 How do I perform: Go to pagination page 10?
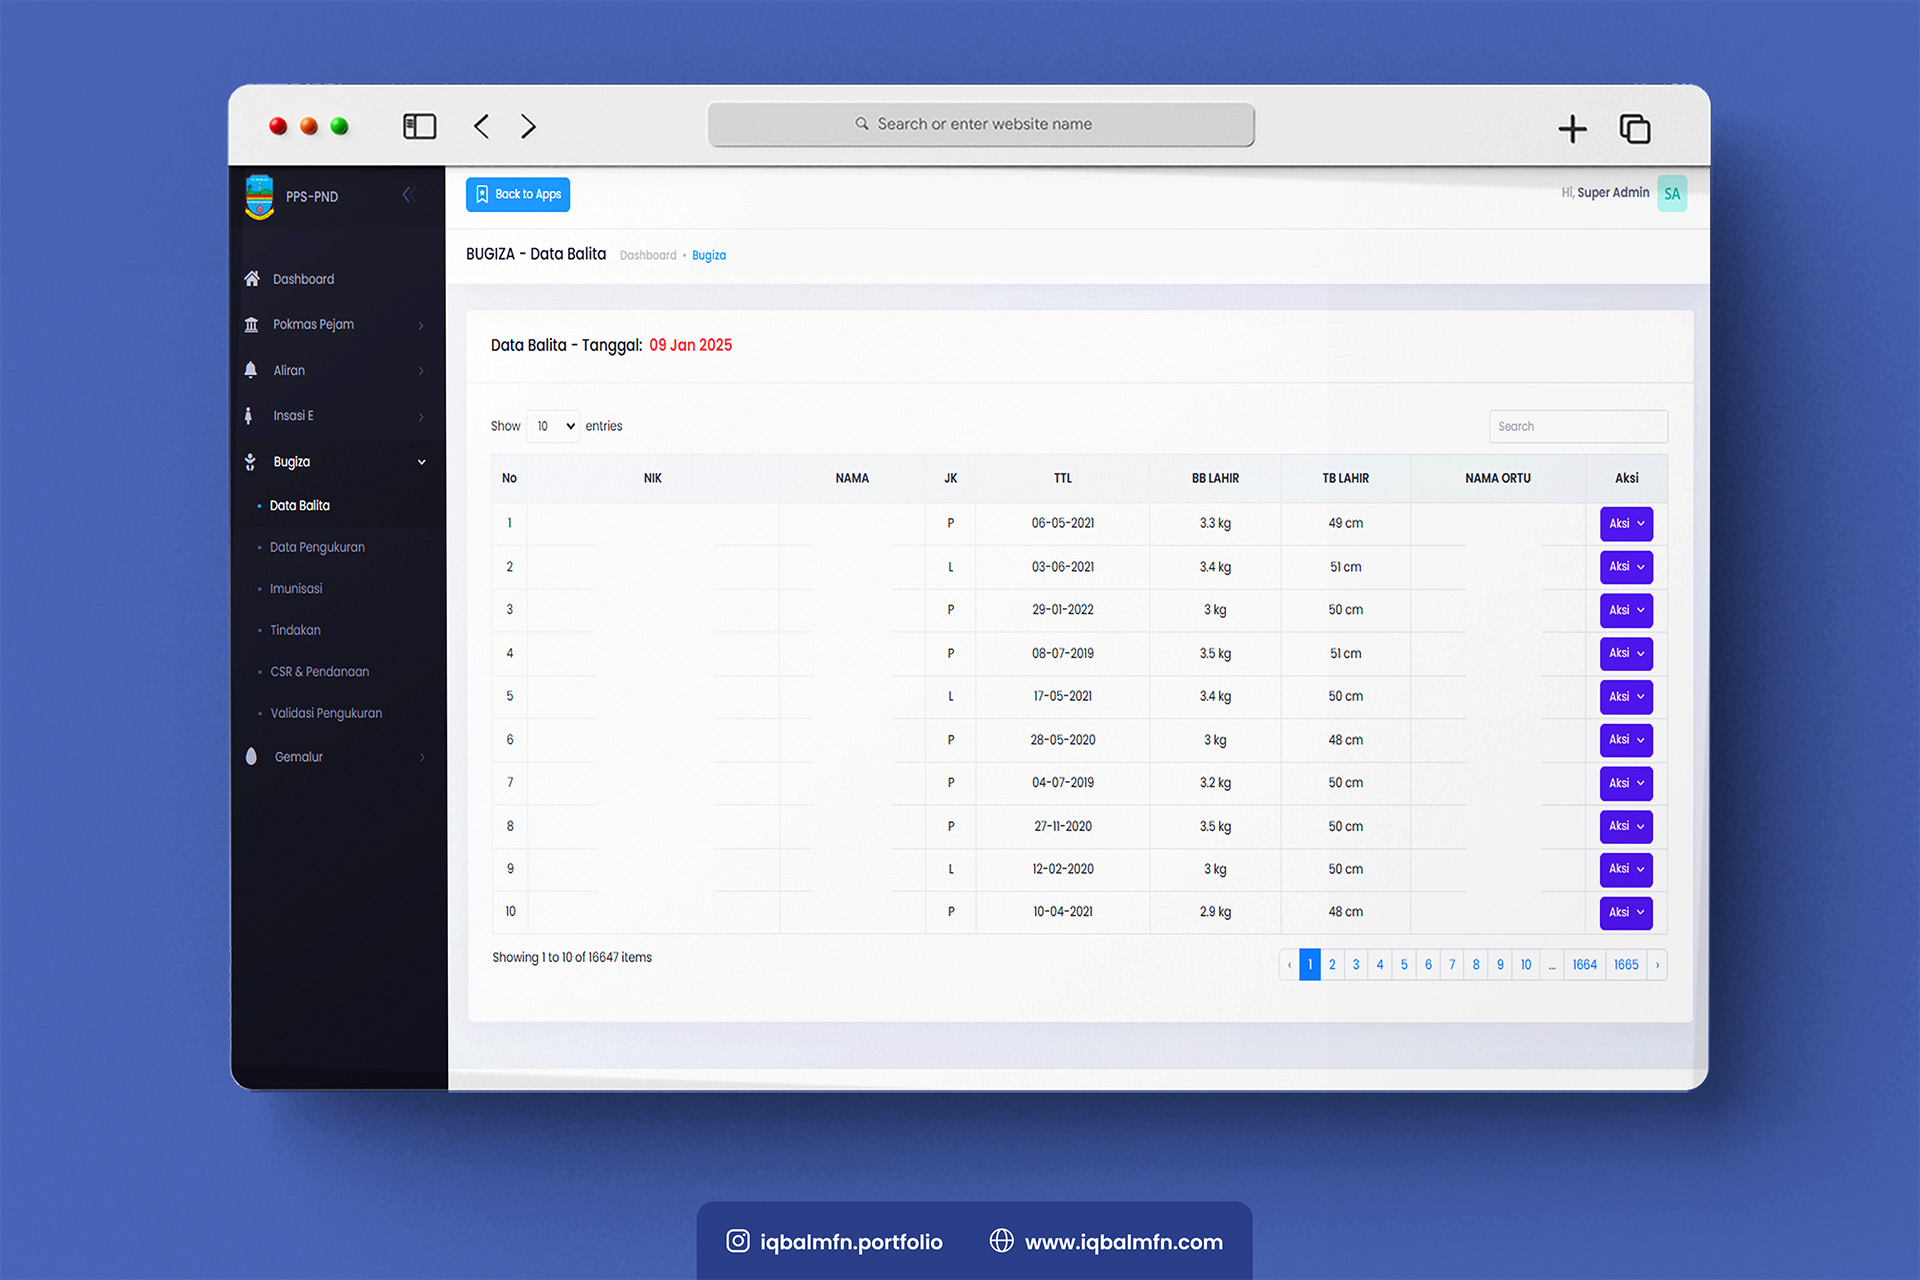[1526, 965]
